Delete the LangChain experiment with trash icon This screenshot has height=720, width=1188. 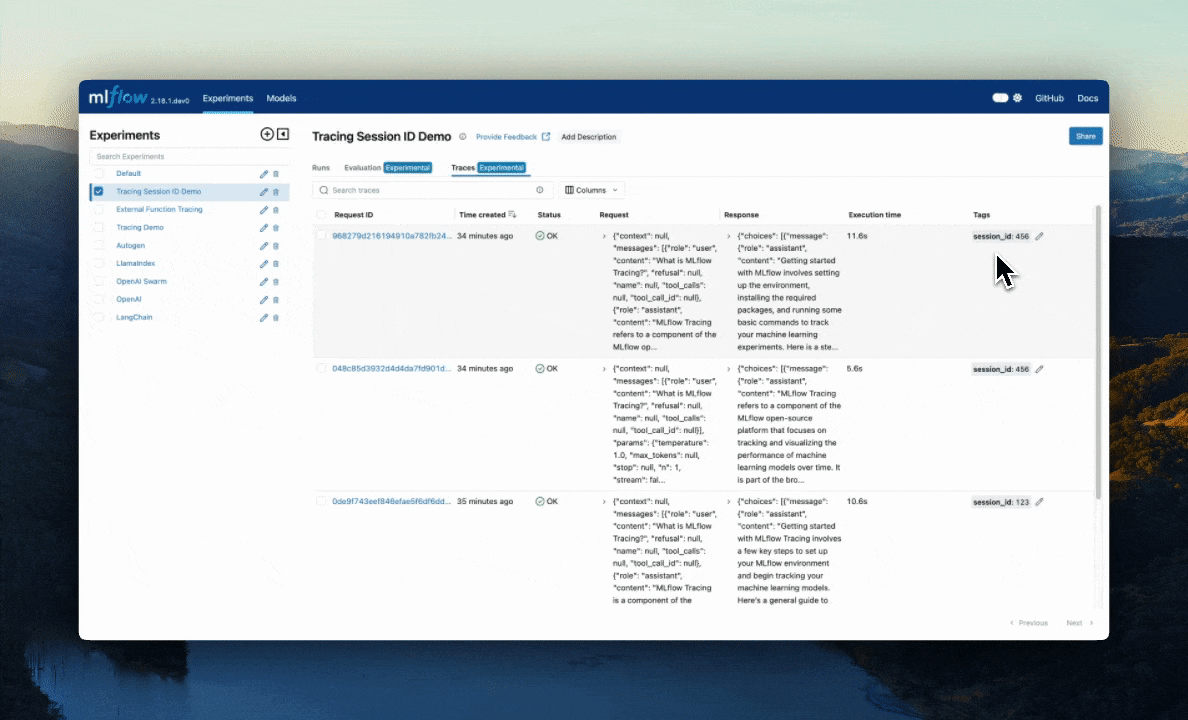pyautogui.click(x=276, y=318)
